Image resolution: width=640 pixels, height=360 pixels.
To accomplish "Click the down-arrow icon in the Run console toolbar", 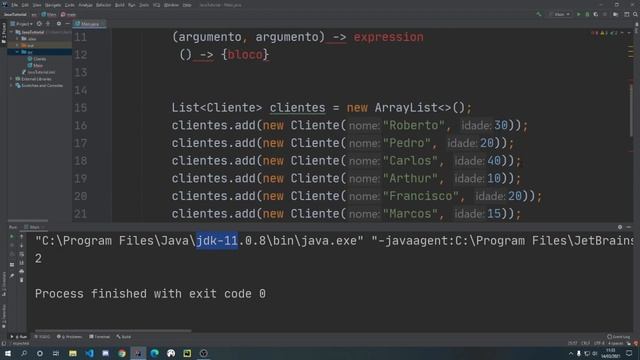I will [x=22, y=245].
